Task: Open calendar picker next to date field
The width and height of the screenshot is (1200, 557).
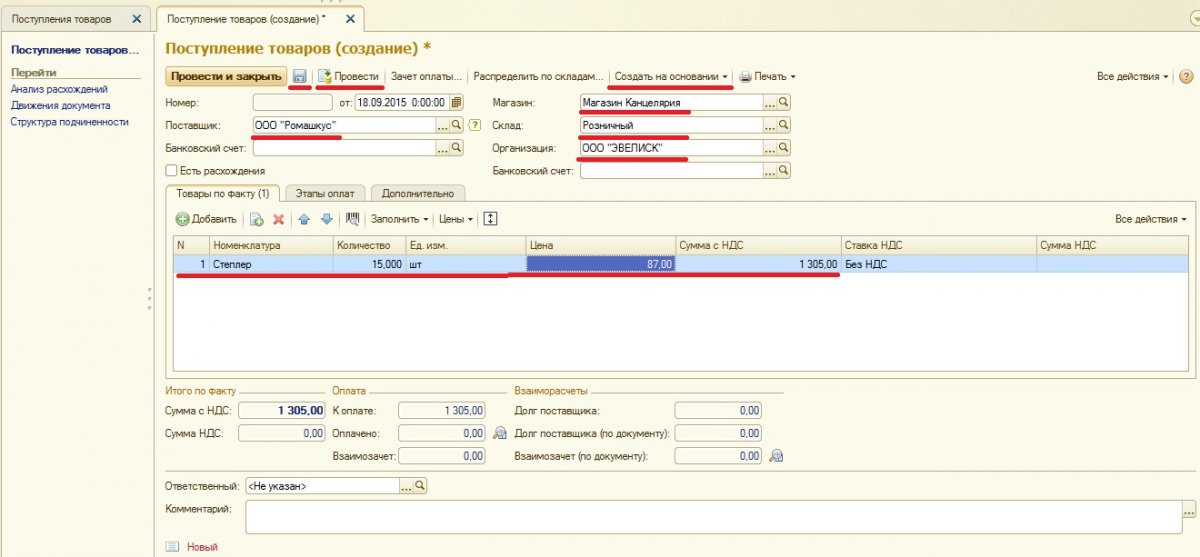Action: 456,101
